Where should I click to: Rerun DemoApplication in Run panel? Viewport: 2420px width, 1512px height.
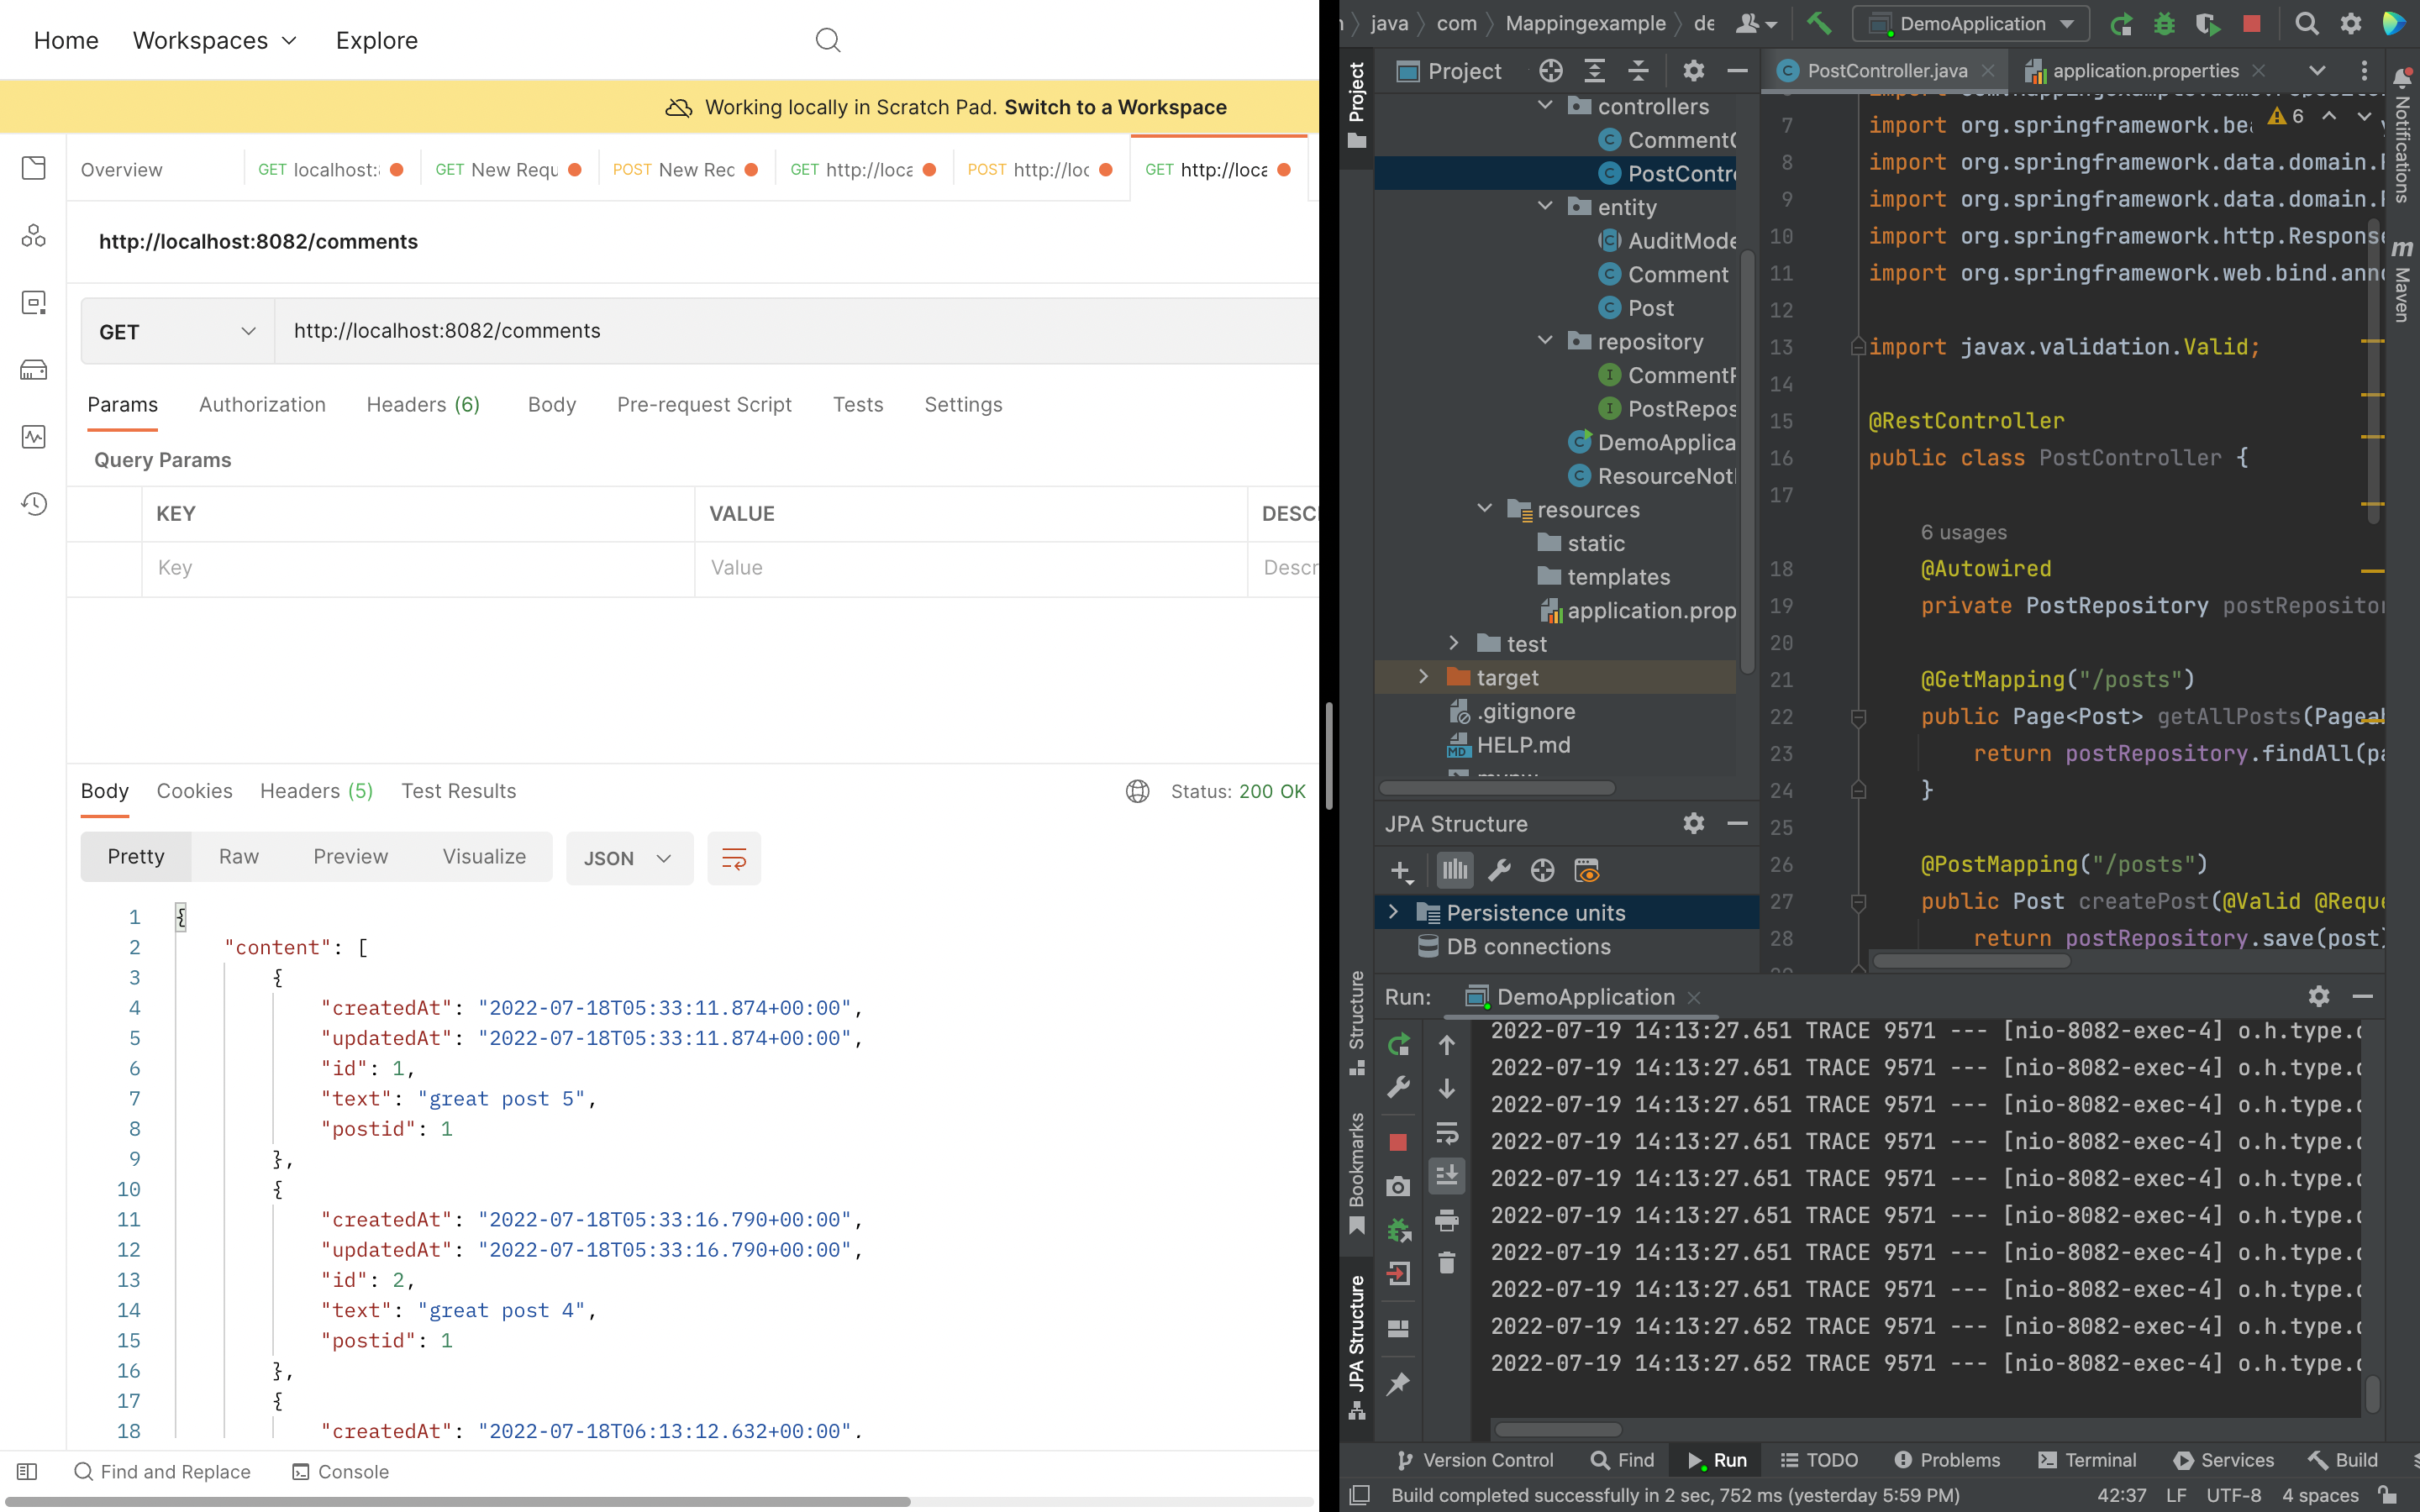point(1398,1045)
